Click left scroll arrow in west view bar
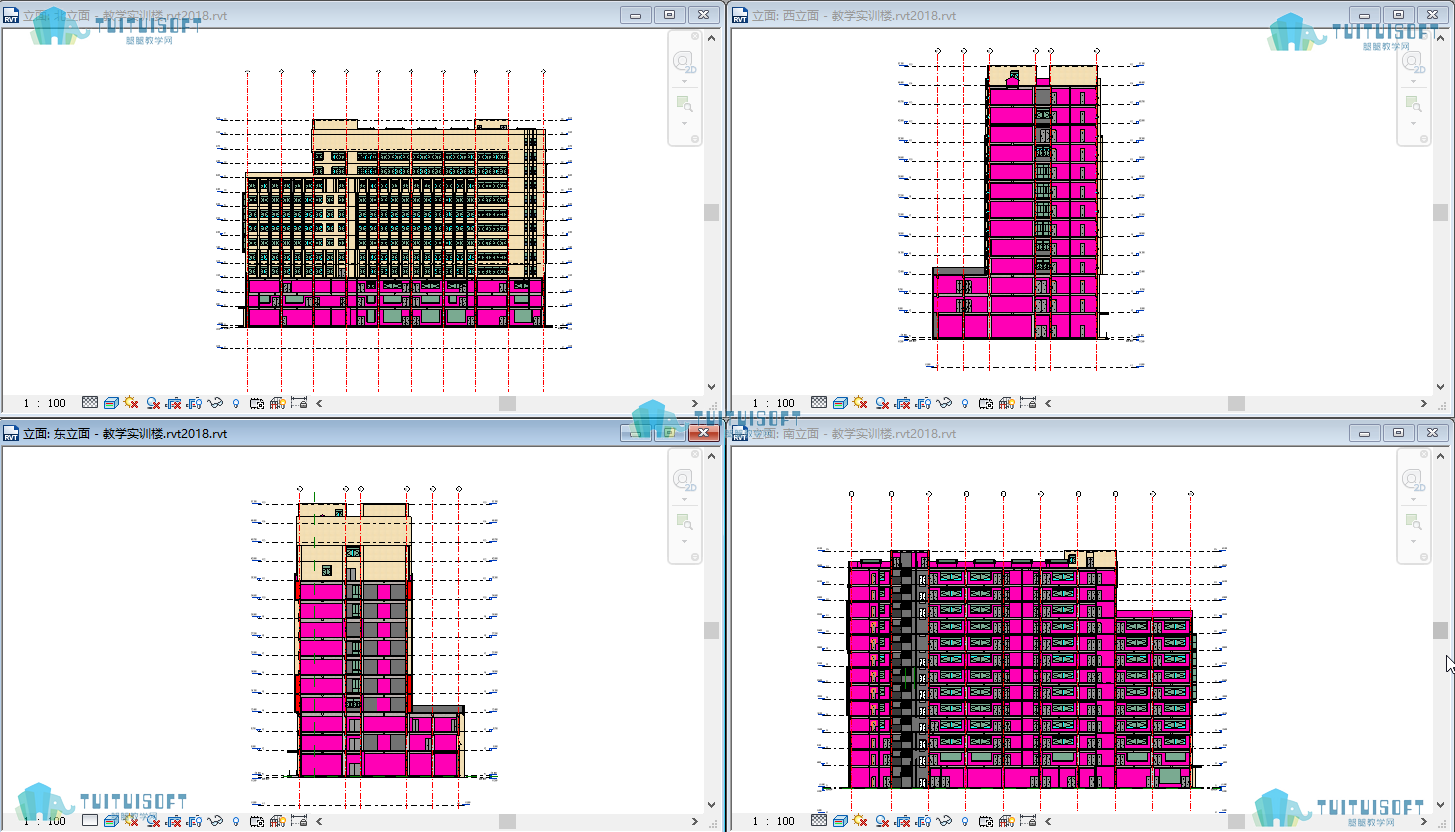This screenshot has height=832, width=1455. (1048, 403)
